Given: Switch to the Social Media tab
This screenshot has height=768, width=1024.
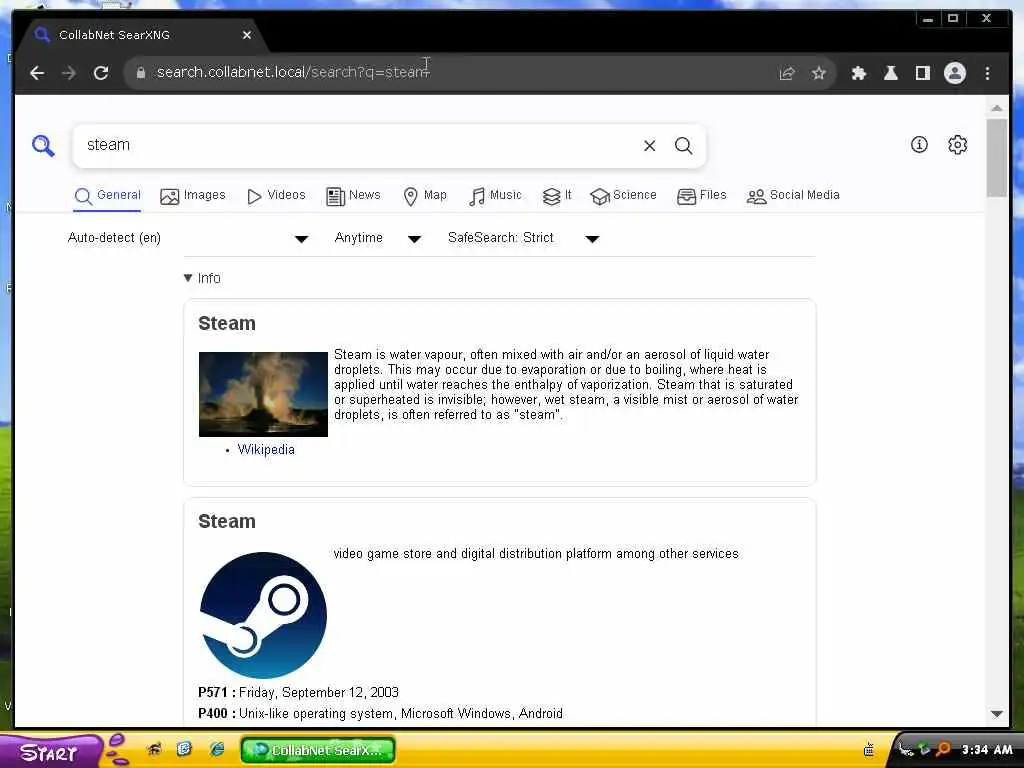Looking at the screenshot, I should [x=793, y=195].
